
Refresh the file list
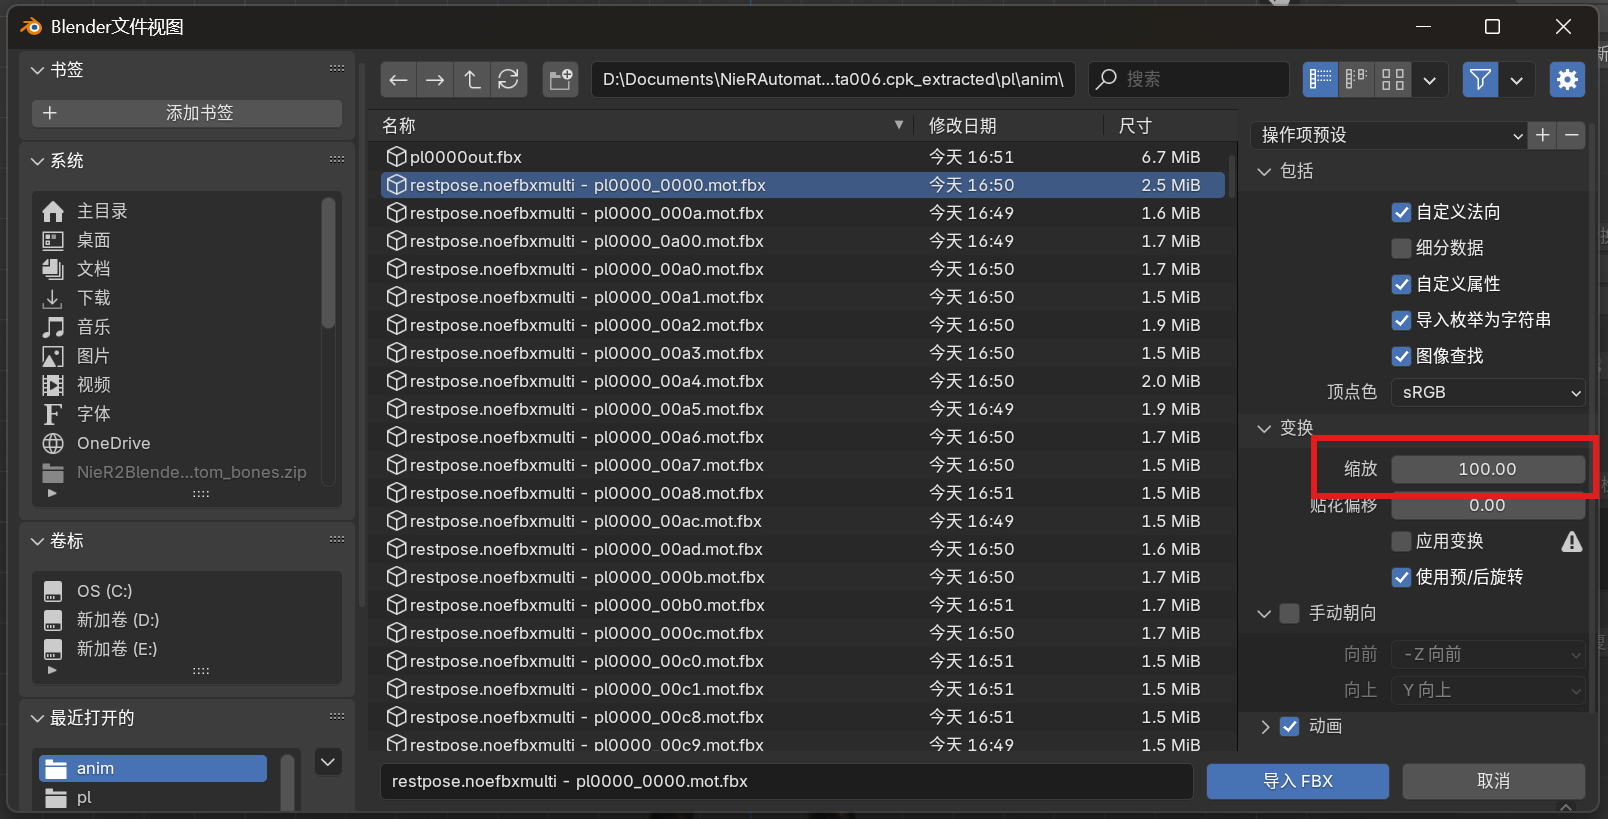point(508,80)
